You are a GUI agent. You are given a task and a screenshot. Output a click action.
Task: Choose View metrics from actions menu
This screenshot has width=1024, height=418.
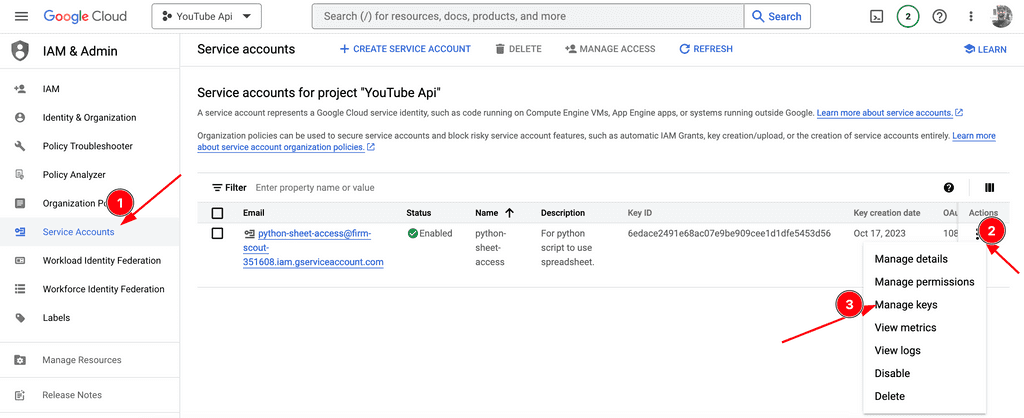[905, 328]
